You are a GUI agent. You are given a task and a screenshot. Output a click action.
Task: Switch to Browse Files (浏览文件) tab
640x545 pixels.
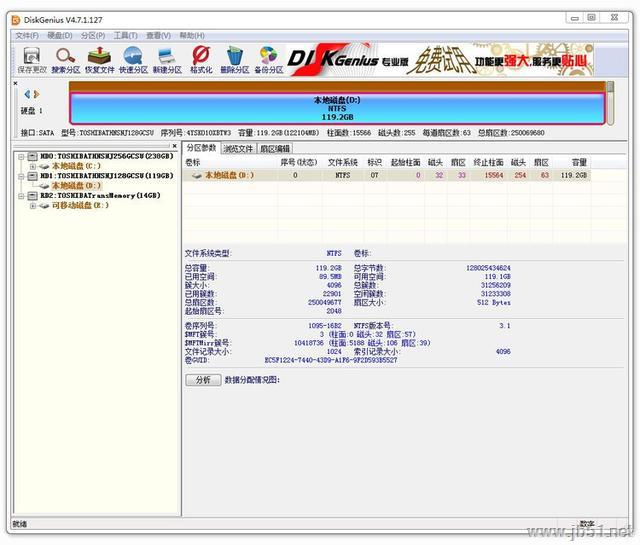[x=238, y=149]
